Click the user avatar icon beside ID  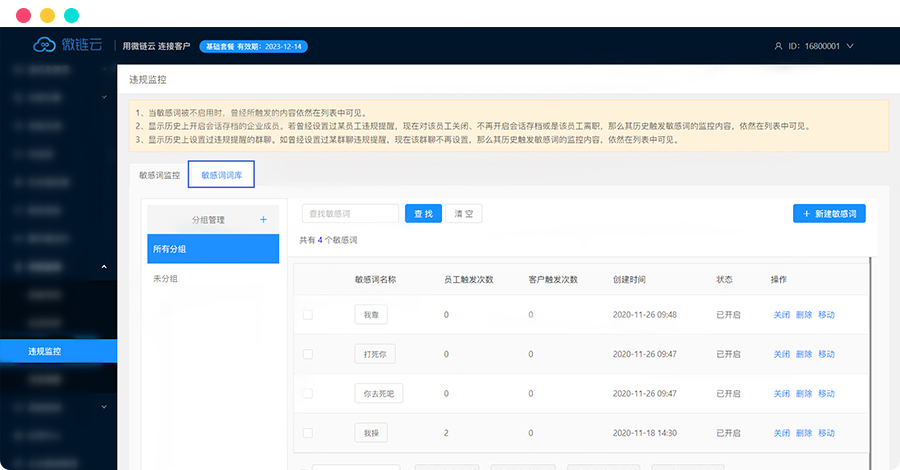point(779,46)
